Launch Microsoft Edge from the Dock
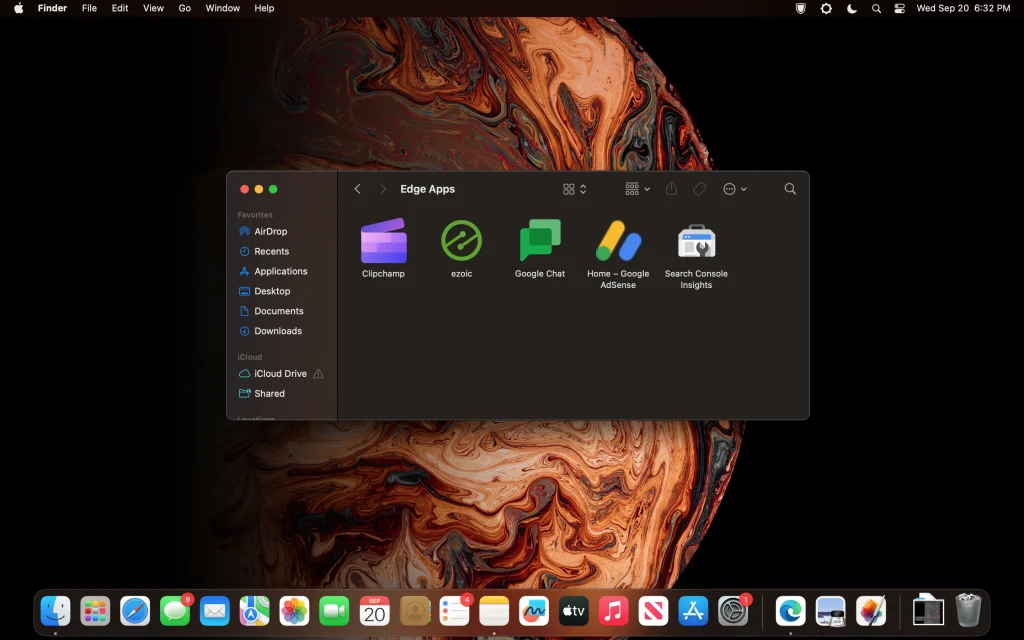This screenshot has height=640, width=1024. pyautogui.click(x=791, y=612)
